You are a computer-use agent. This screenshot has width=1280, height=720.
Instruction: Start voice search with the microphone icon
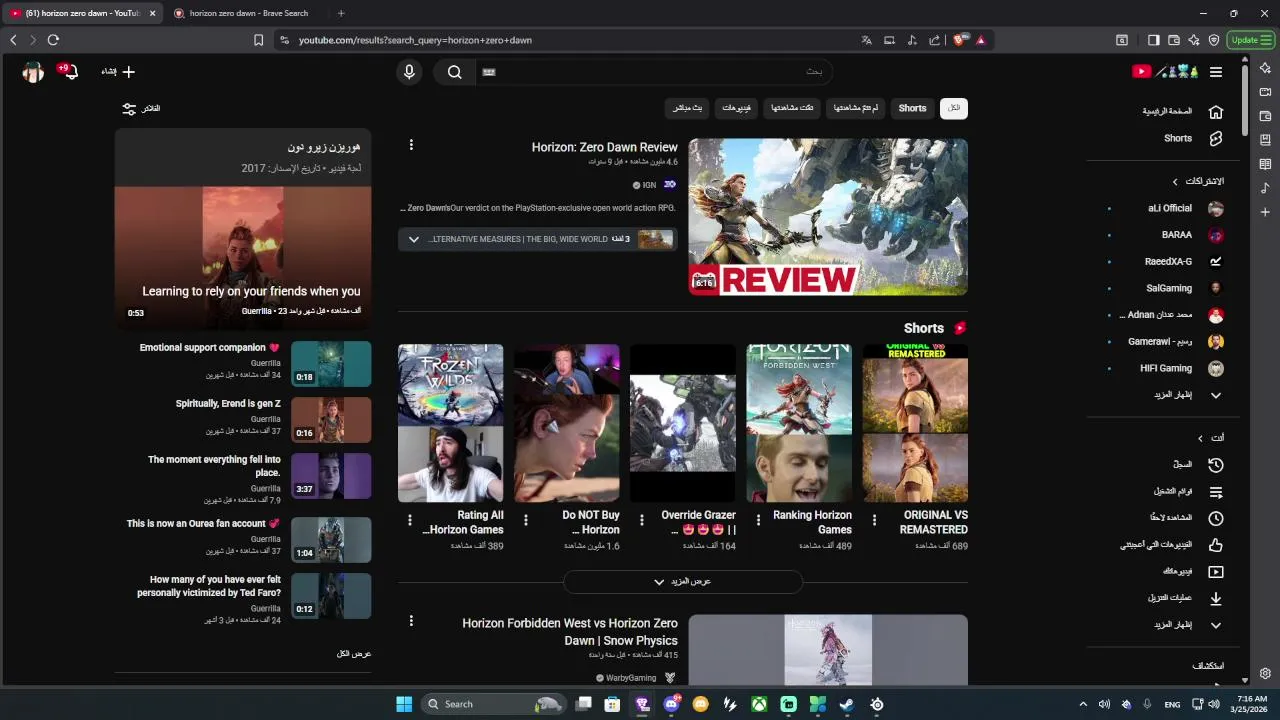pyautogui.click(x=408, y=72)
